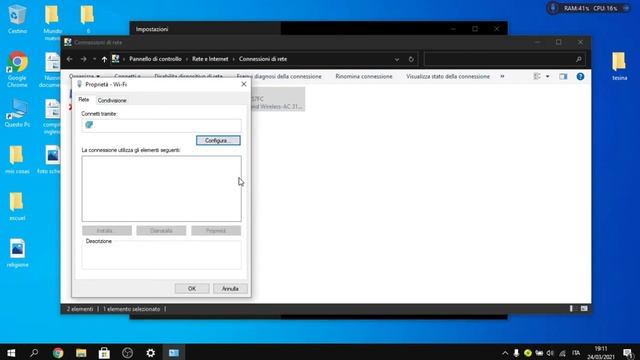Image resolution: width=640 pixels, height=360 pixels.
Task: Select the Google Chrome desktop shortcut
Action: (x=17, y=69)
